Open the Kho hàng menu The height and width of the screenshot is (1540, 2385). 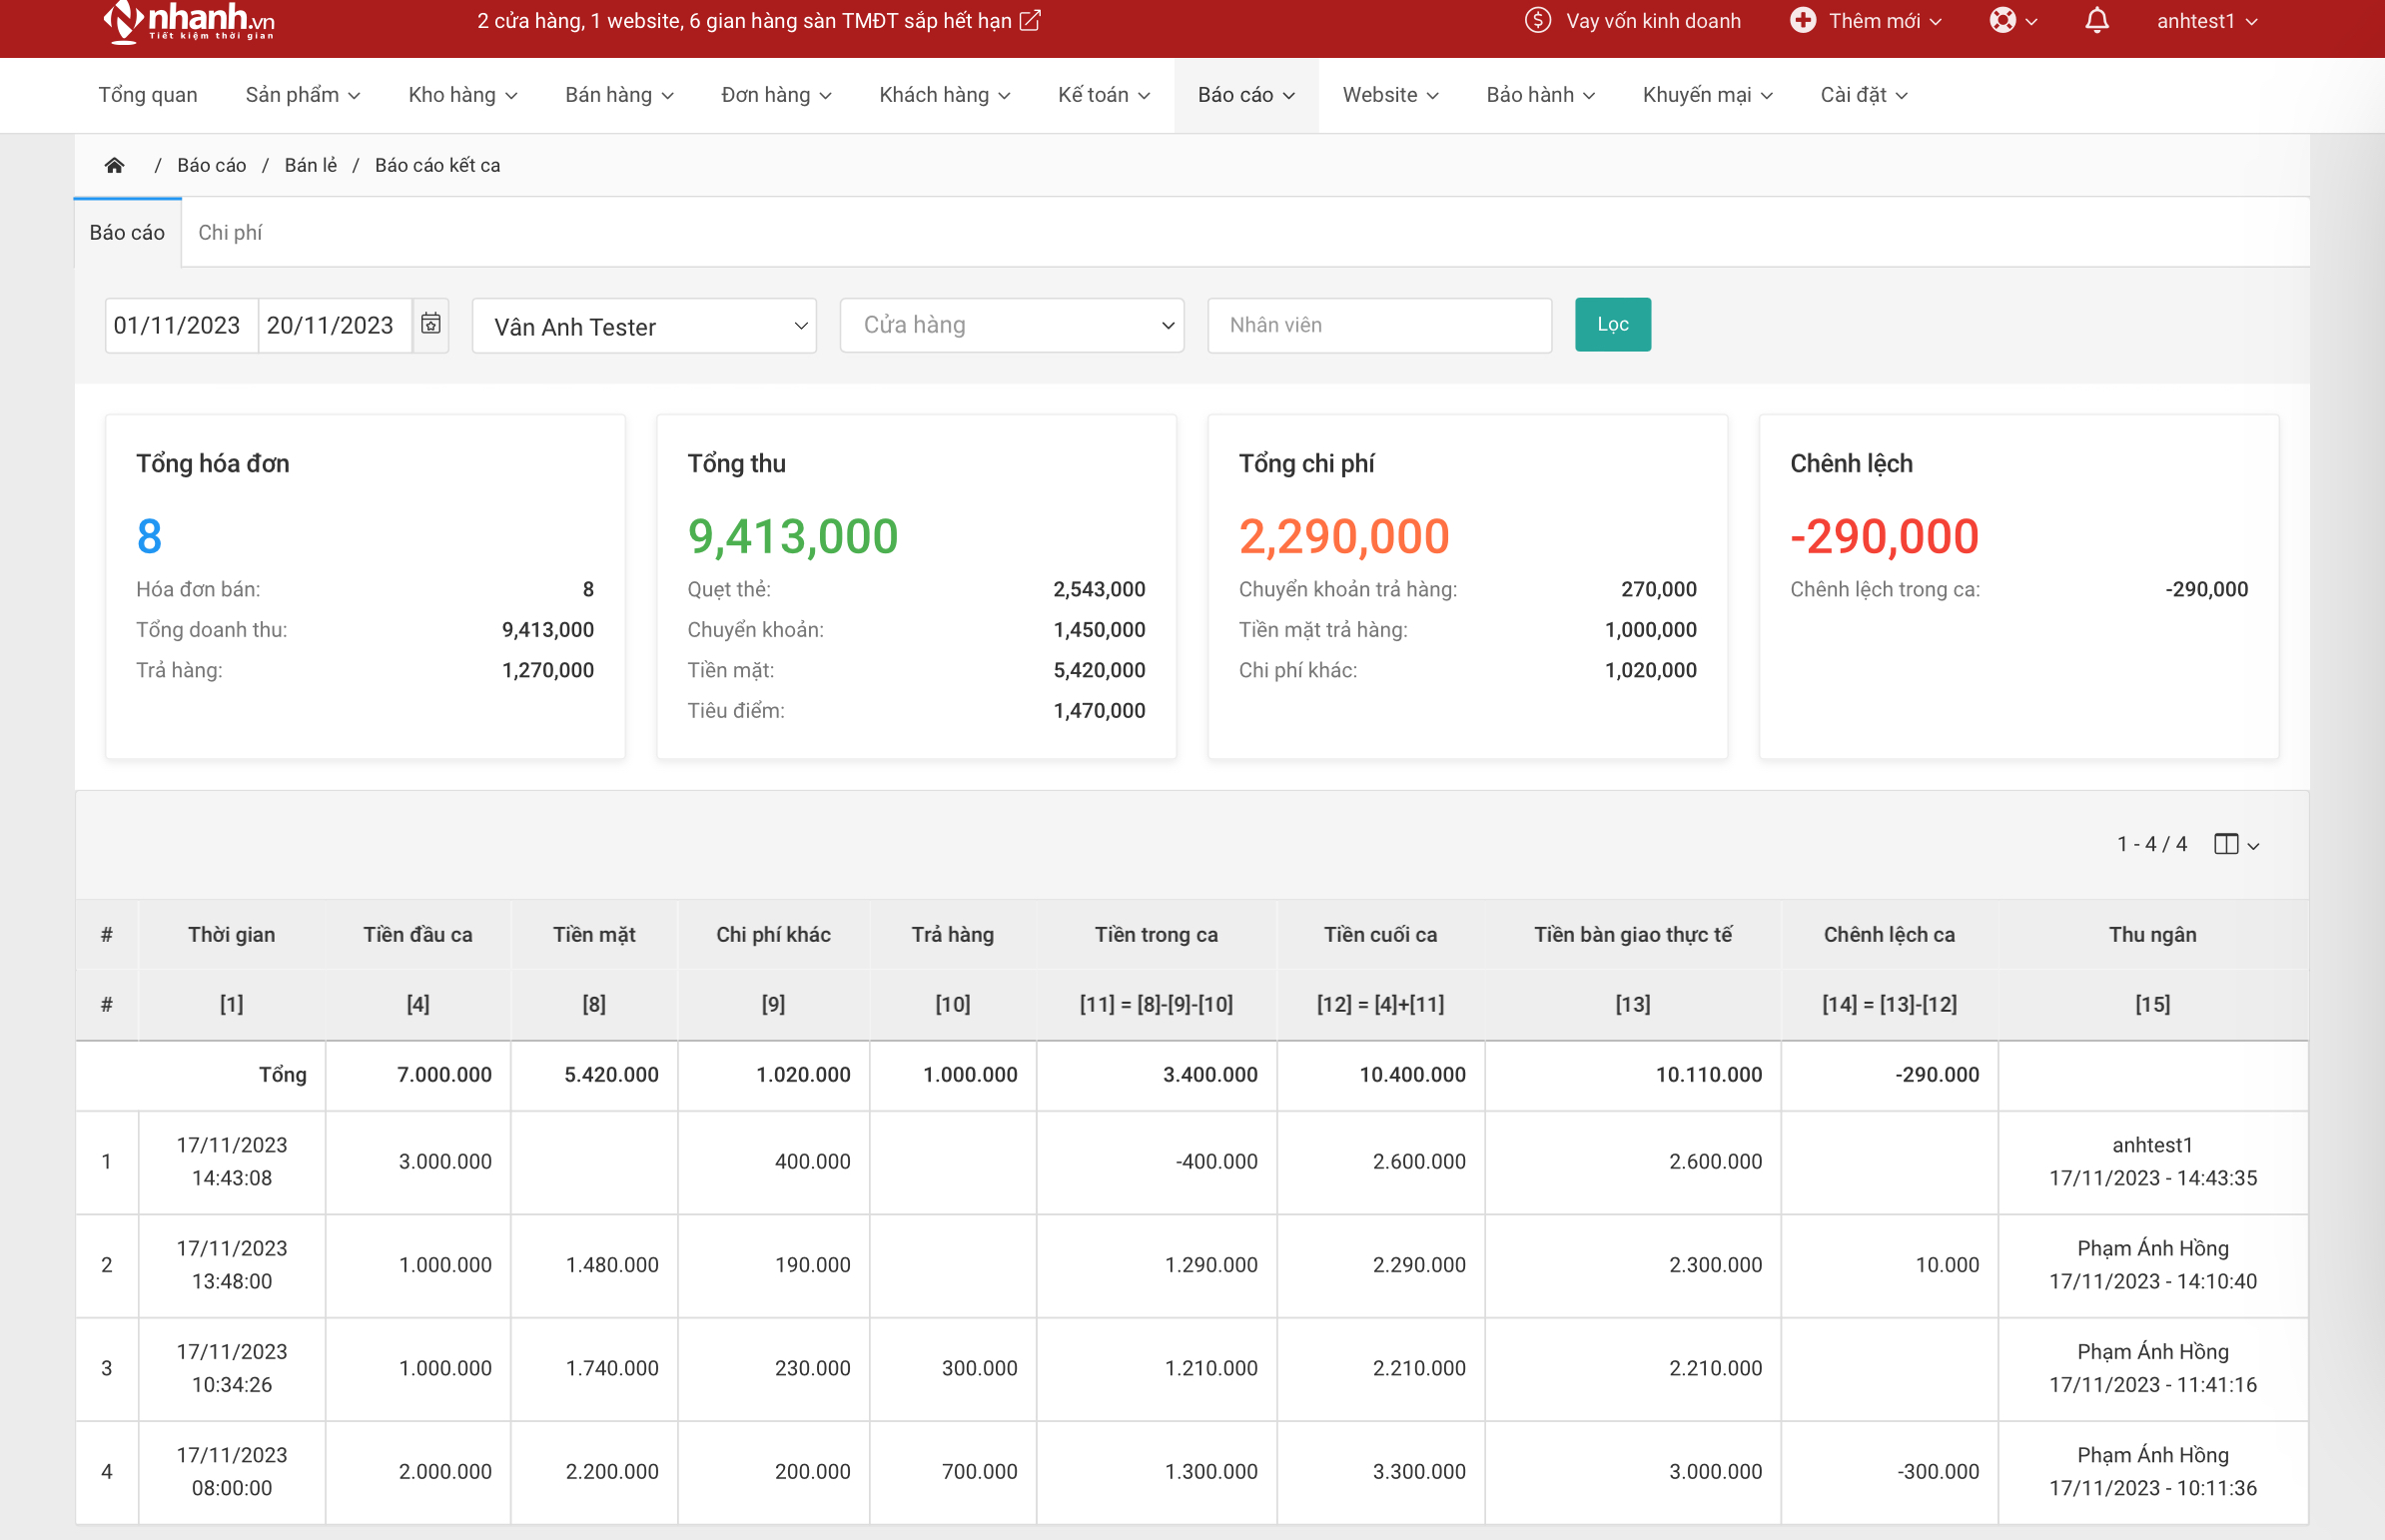point(462,95)
